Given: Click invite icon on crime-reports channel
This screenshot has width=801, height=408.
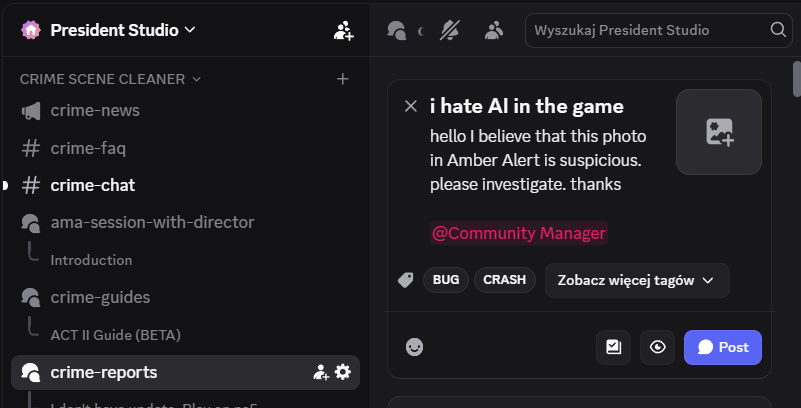Looking at the screenshot, I should (320, 372).
